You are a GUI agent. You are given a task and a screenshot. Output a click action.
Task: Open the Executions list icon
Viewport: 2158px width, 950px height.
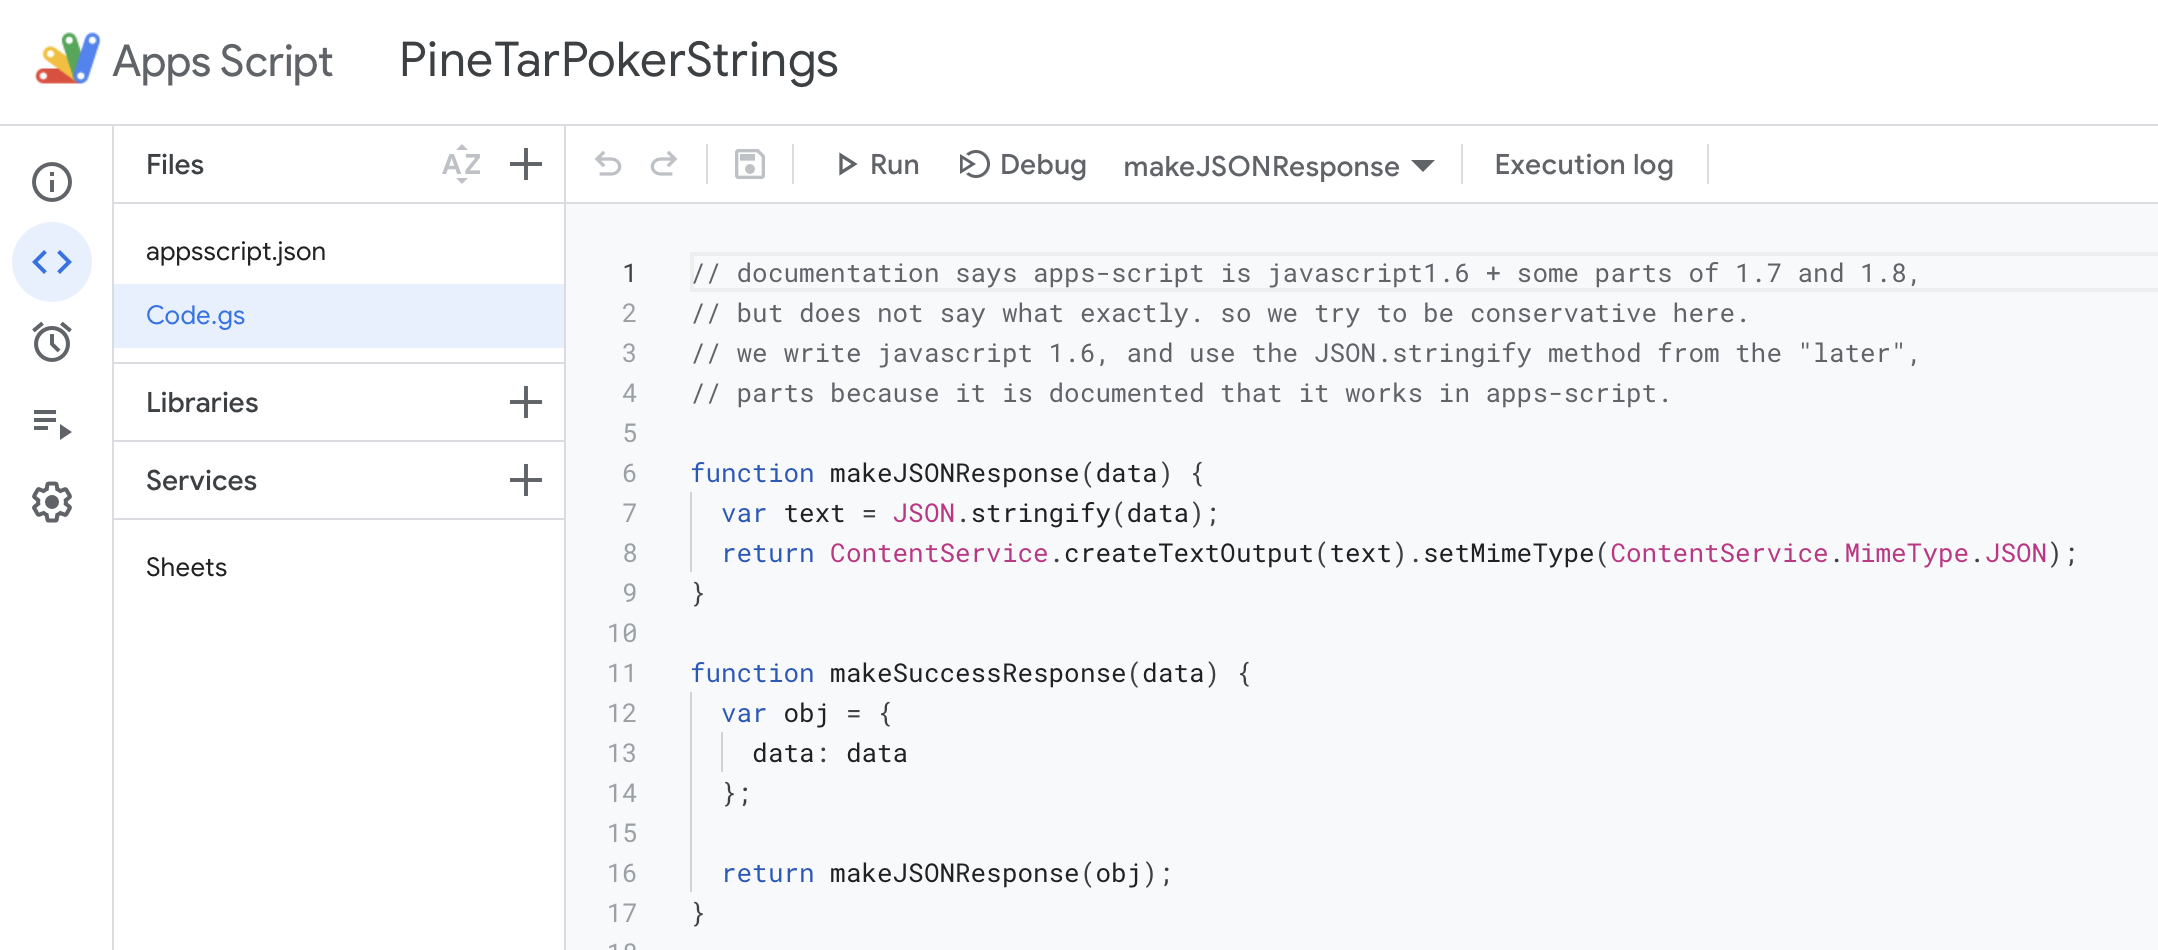click(x=52, y=423)
